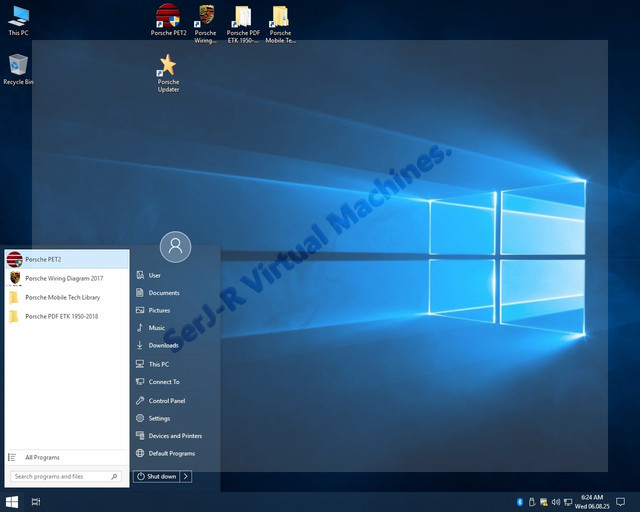Open Documents from start menu
Image resolution: width=640 pixels, height=512 pixels.
click(158, 293)
